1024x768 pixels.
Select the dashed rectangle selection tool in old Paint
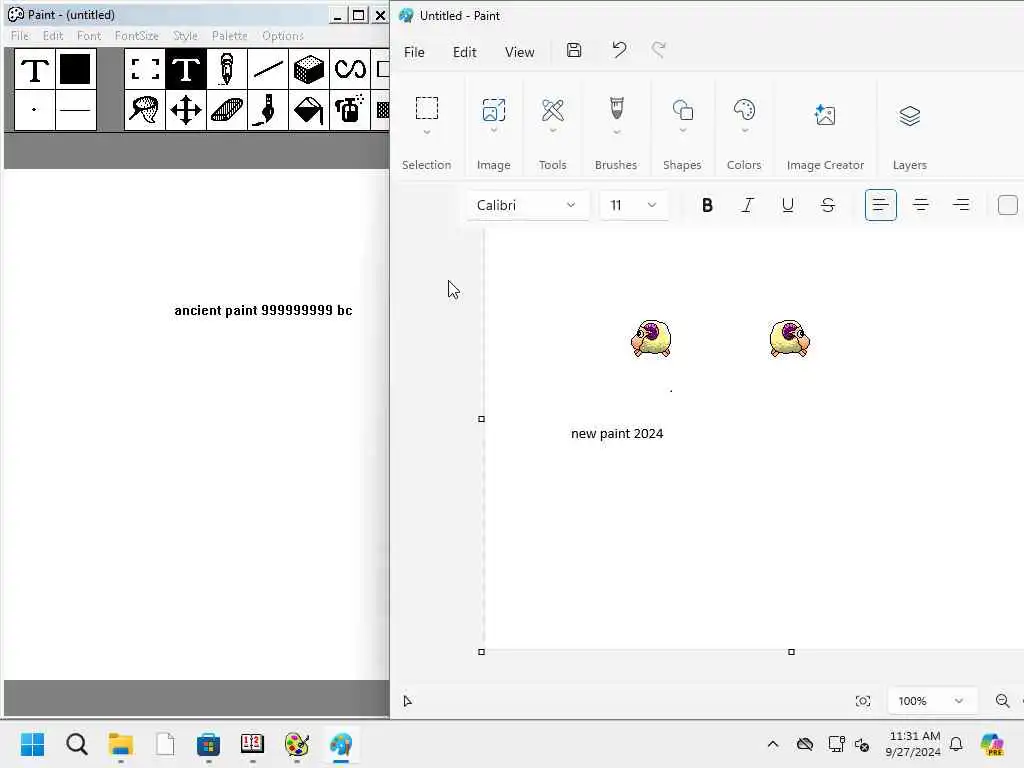point(145,69)
